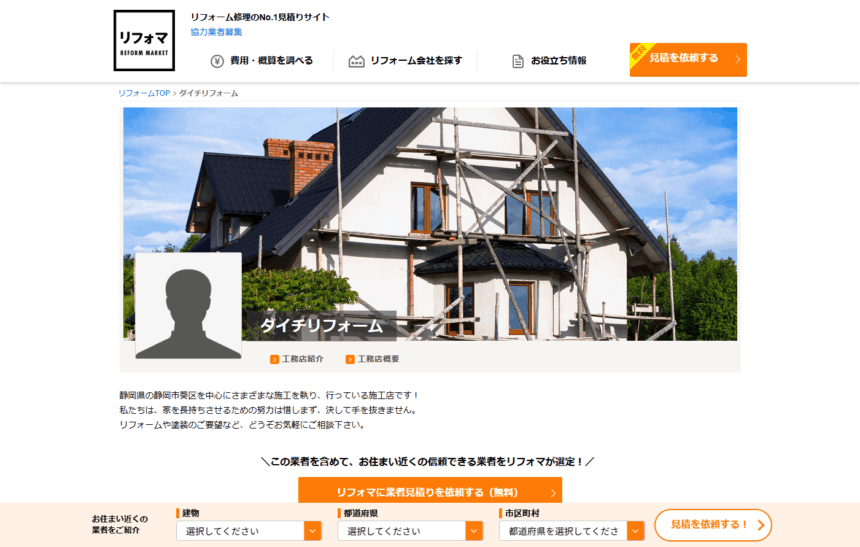Jump to 工務店概要 section link
The width and height of the screenshot is (860, 547).
click(378, 359)
